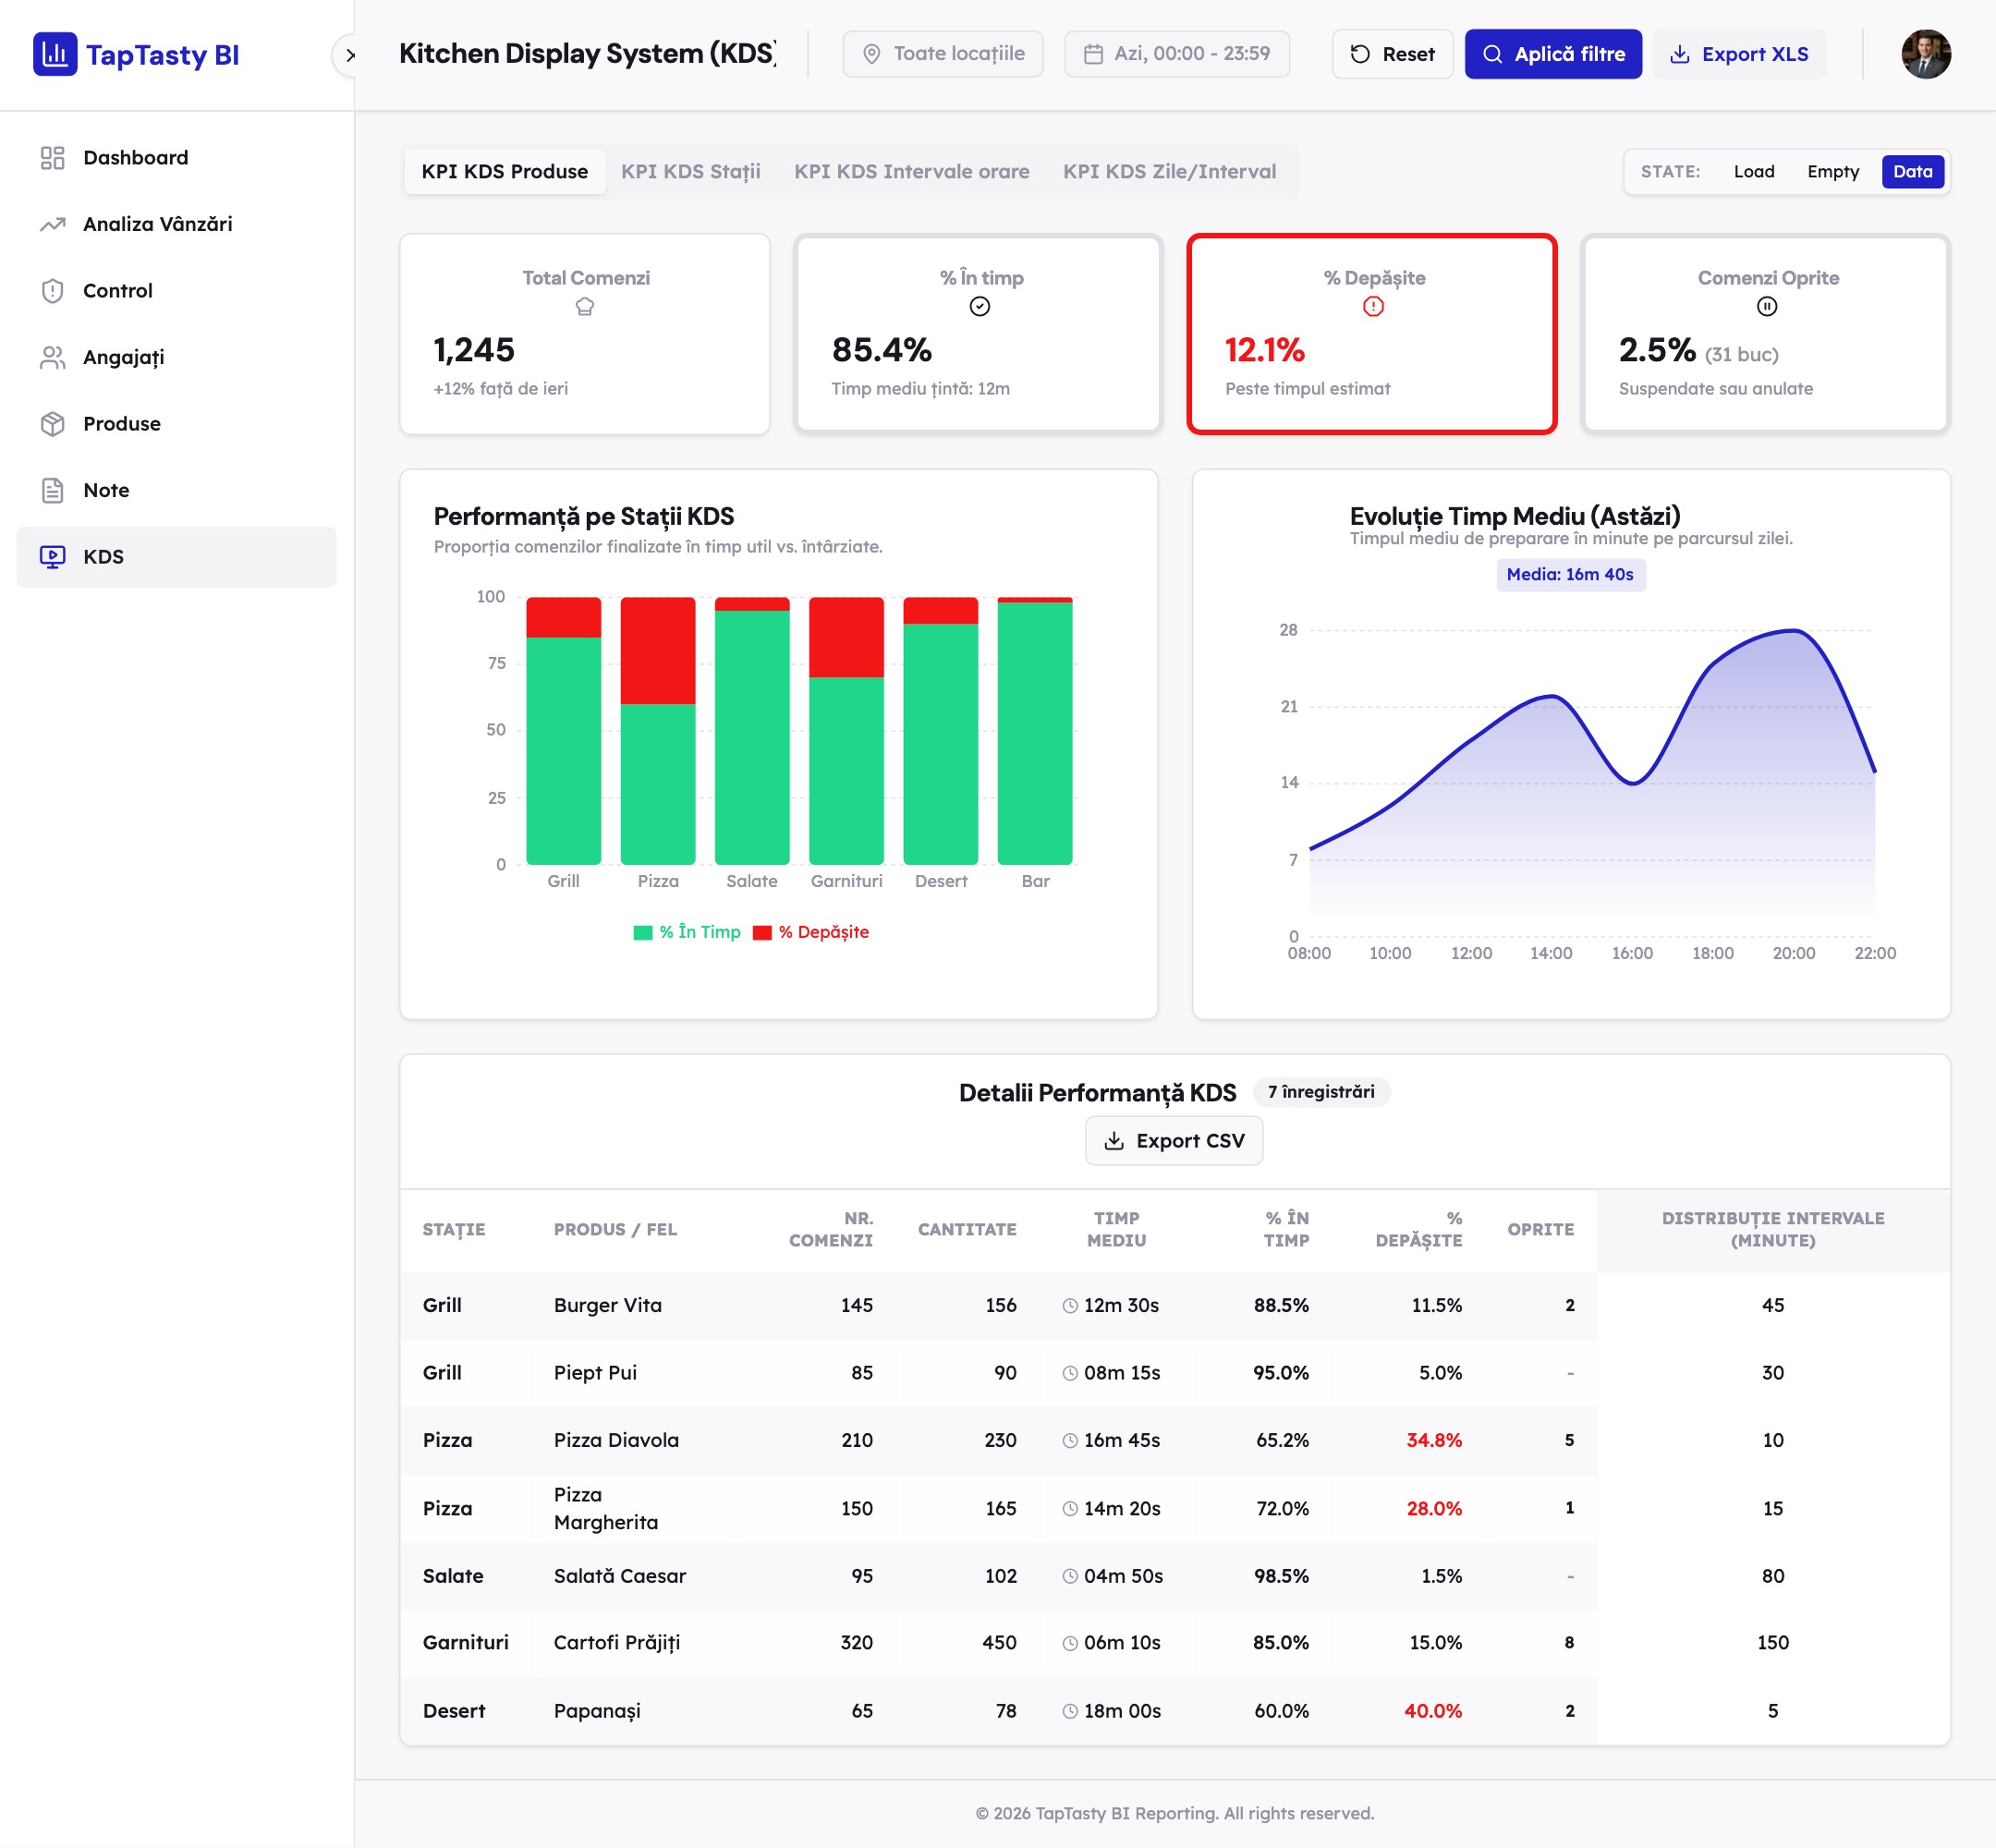The width and height of the screenshot is (1996, 1848).
Task: Switch state to Data
Action: pos(1912,172)
